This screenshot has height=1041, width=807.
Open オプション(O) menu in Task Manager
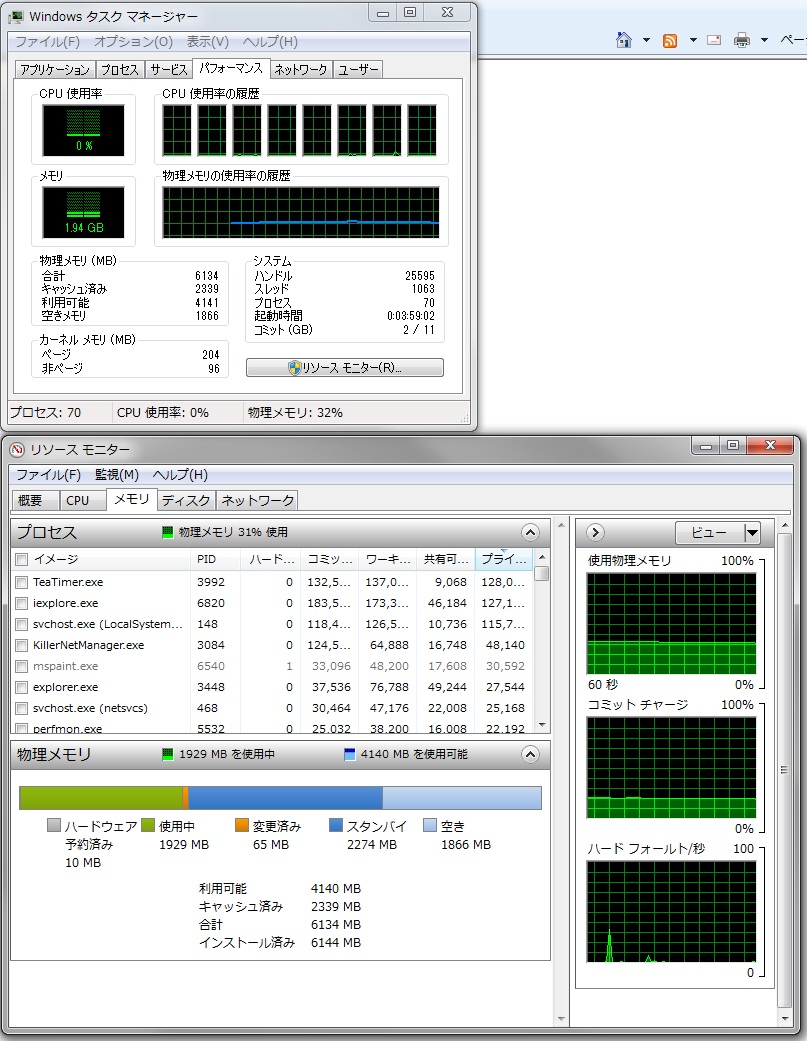[133, 42]
